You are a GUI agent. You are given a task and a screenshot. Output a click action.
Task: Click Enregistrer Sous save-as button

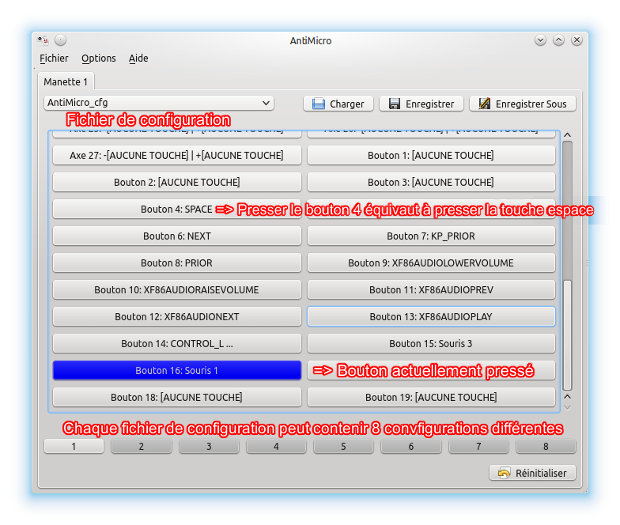point(522,103)
